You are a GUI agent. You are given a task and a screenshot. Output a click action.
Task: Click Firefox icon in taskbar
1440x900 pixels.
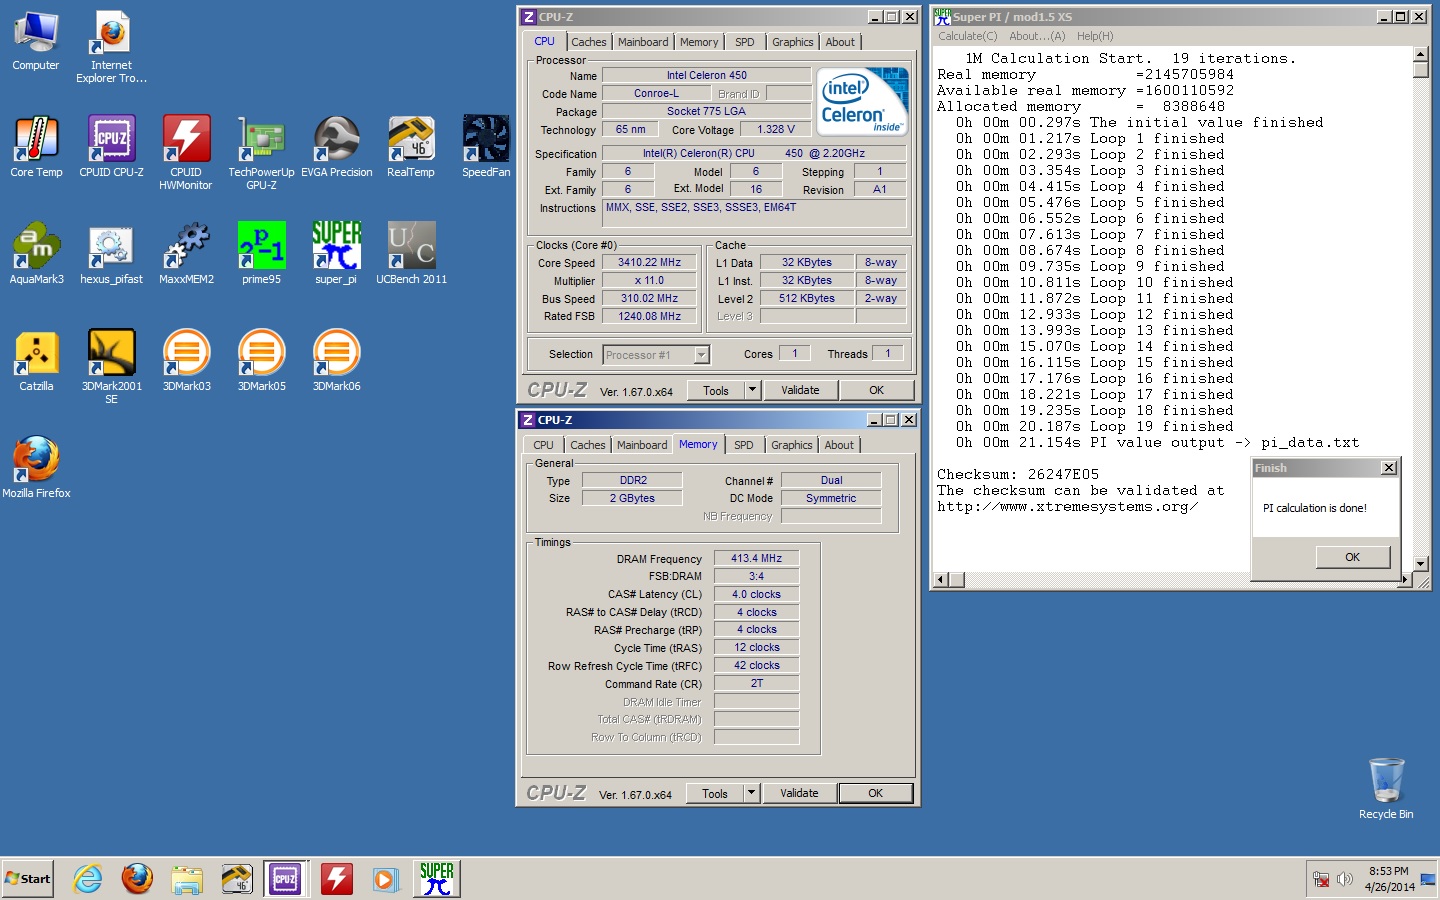tap(137, 879)
